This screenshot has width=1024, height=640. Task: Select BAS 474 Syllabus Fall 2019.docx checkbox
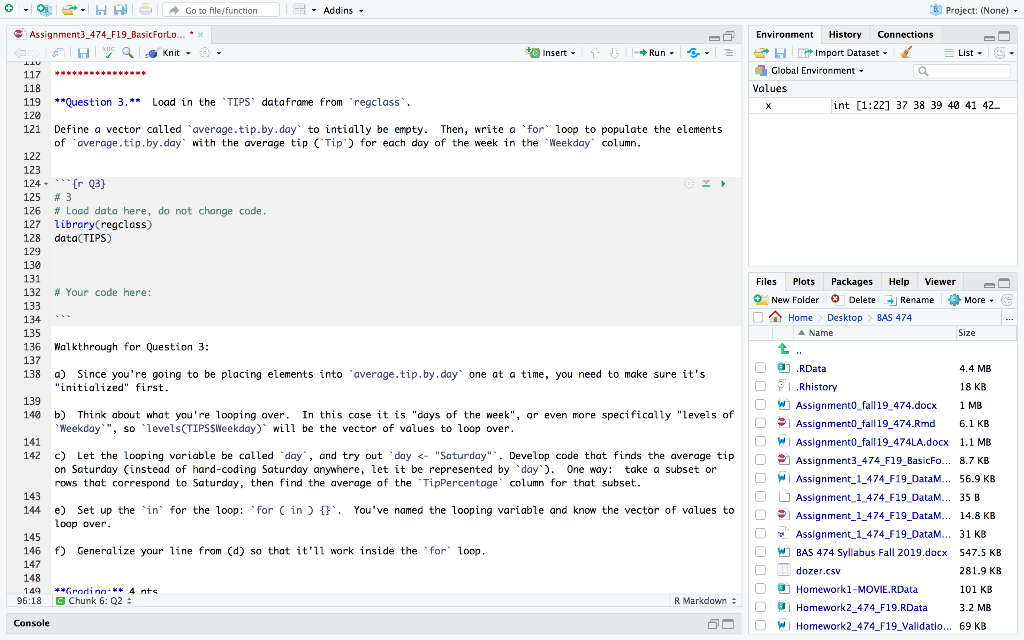[760, 552]
